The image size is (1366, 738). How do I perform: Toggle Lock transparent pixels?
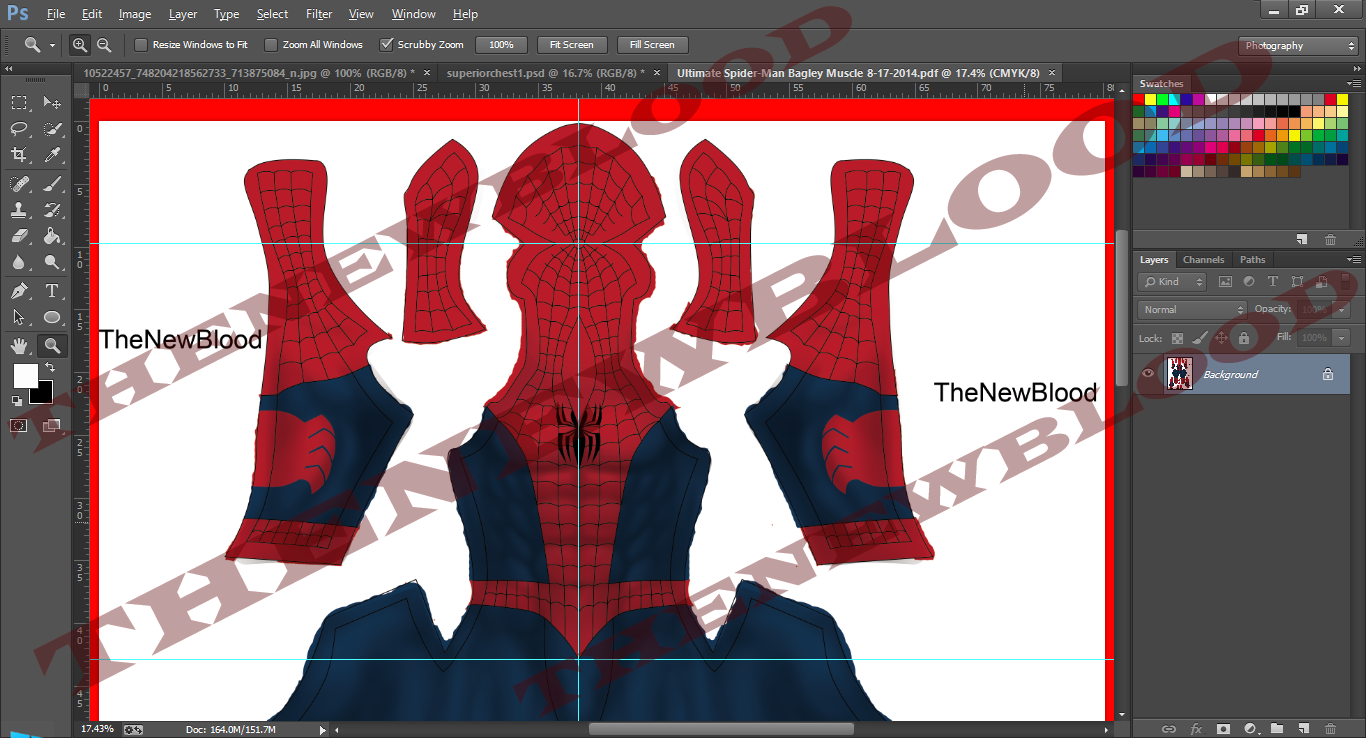pyautogui.click(x=1178, y=338)
